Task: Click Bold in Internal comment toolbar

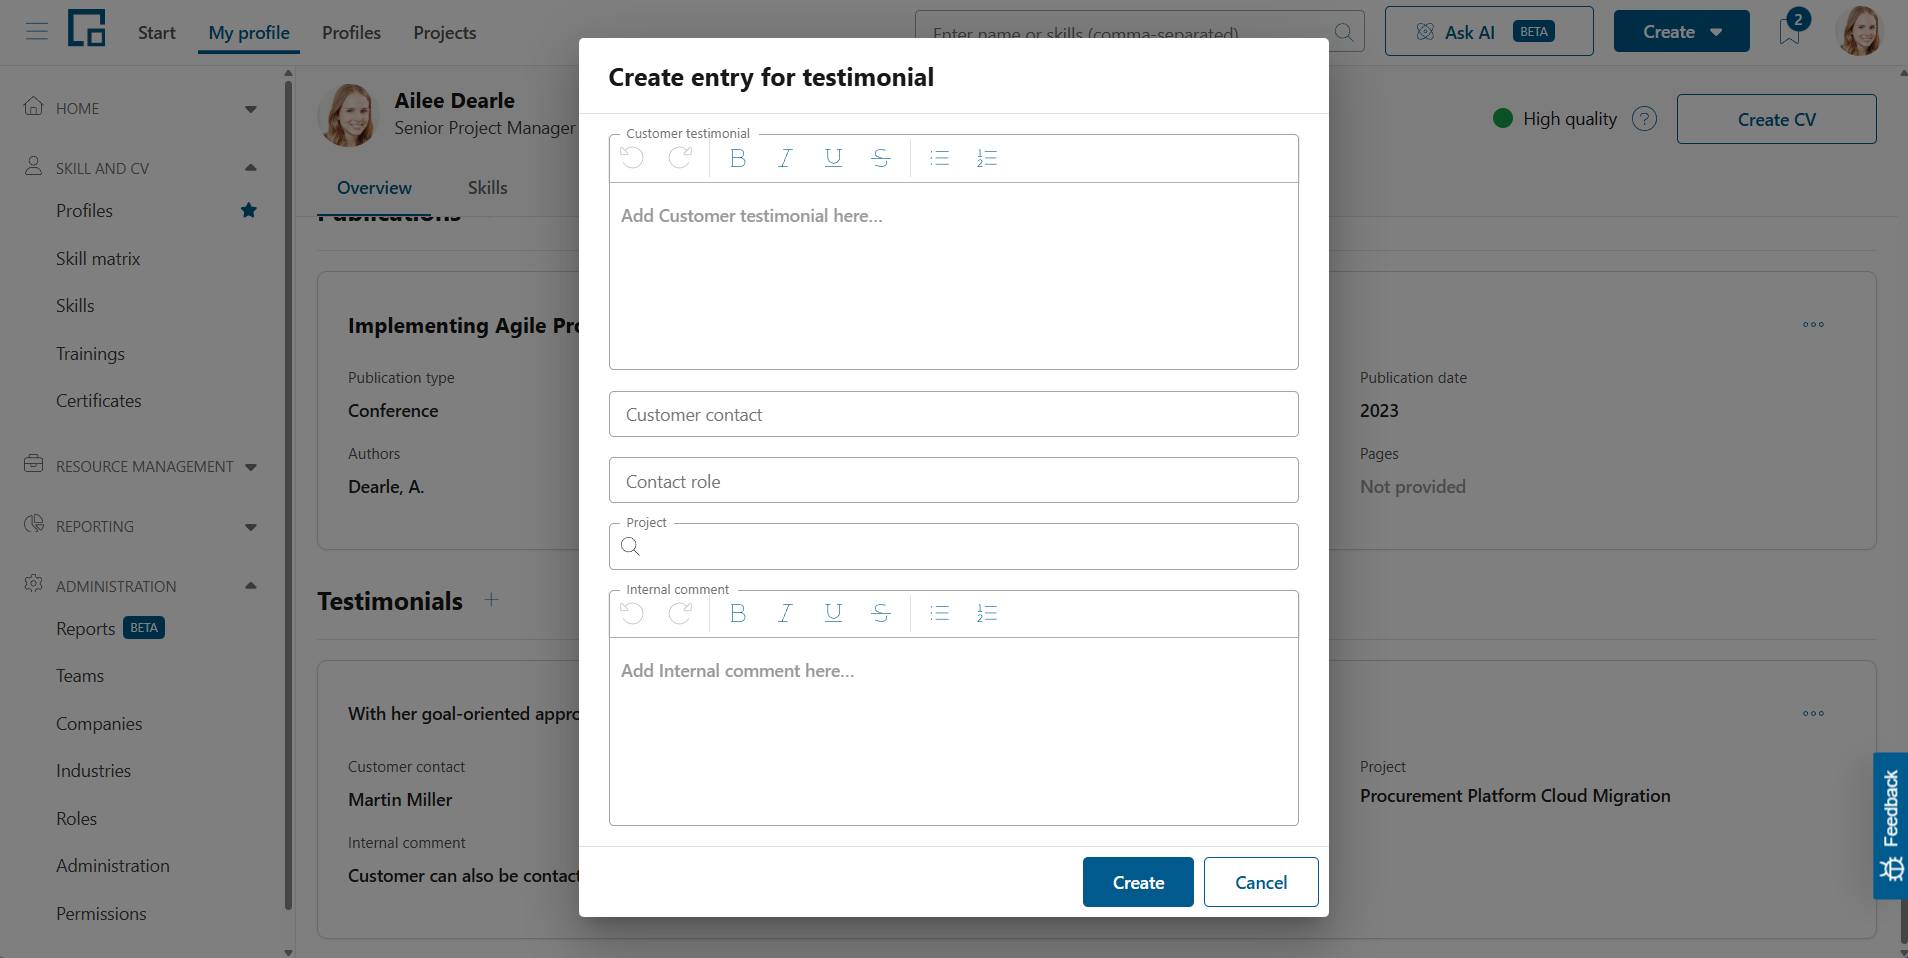Action: pos(738,613)
